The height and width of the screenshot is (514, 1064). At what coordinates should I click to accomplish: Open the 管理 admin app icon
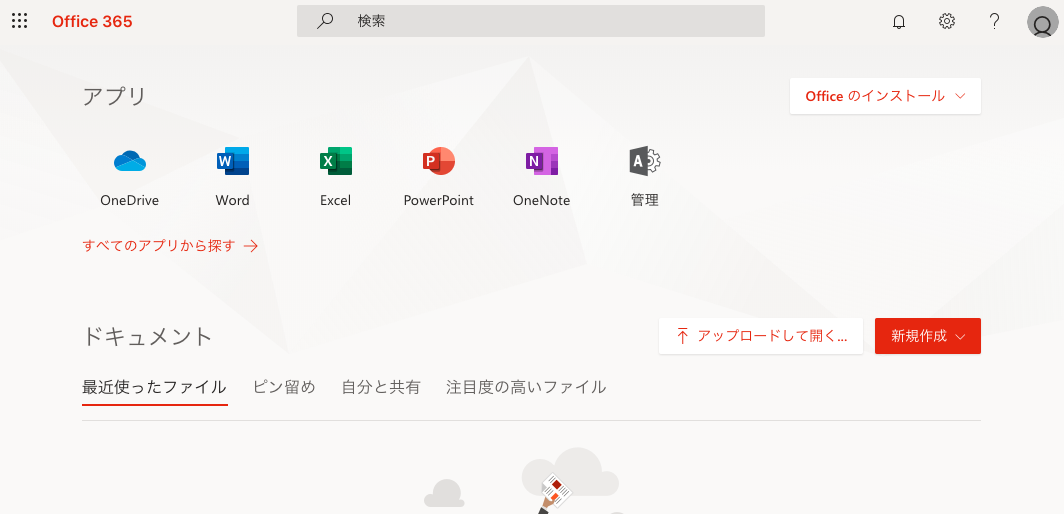point(645,161)
